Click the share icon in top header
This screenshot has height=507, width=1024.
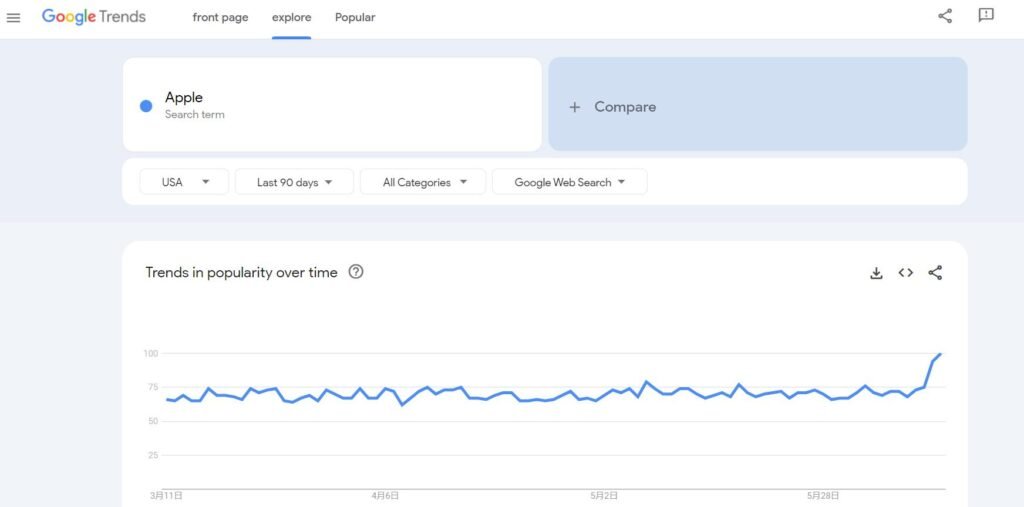pyautogui.click(x=945, y=16)
